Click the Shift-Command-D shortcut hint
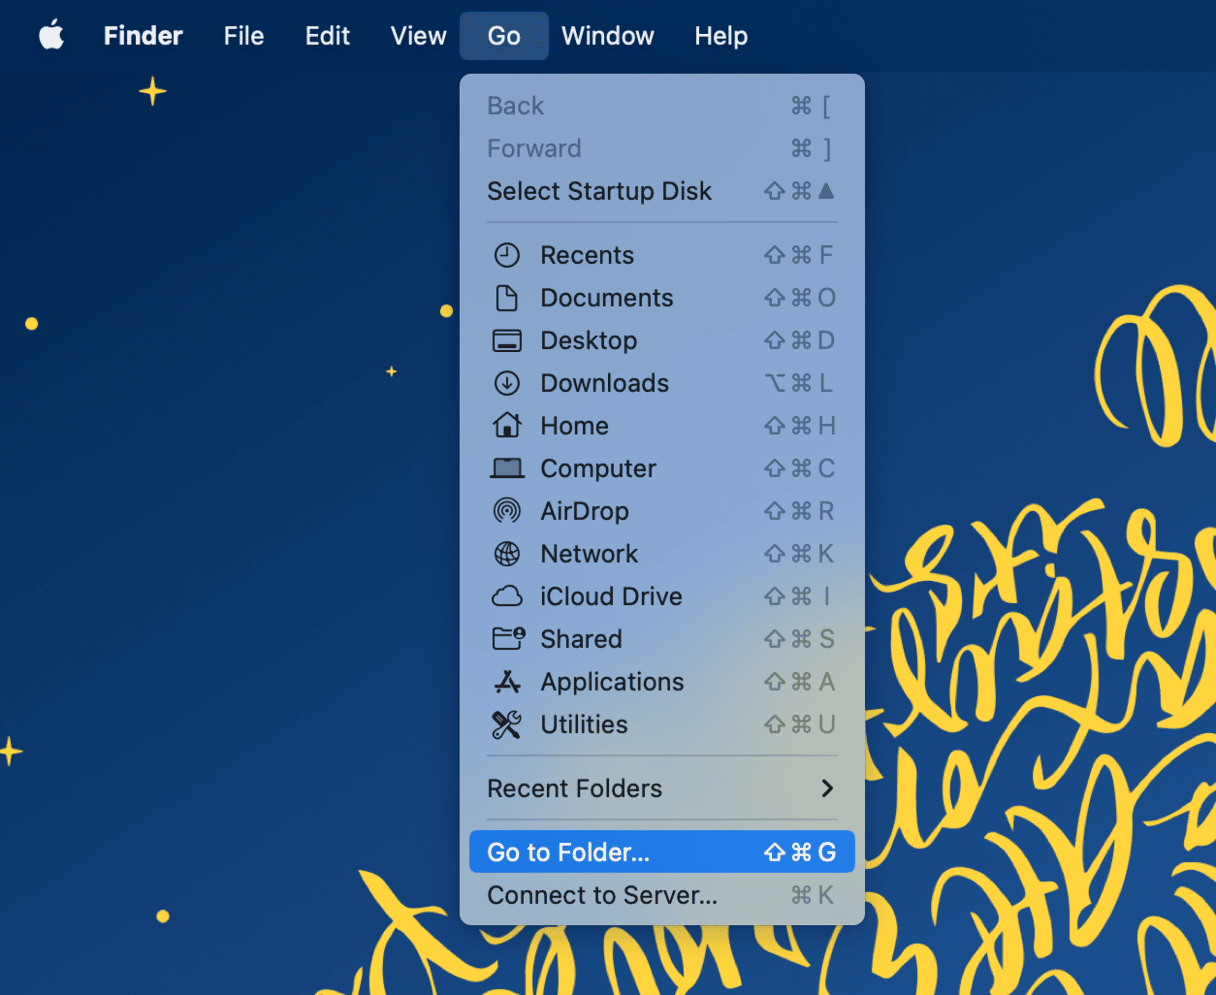1216x995 pixels. click(799, 341)
